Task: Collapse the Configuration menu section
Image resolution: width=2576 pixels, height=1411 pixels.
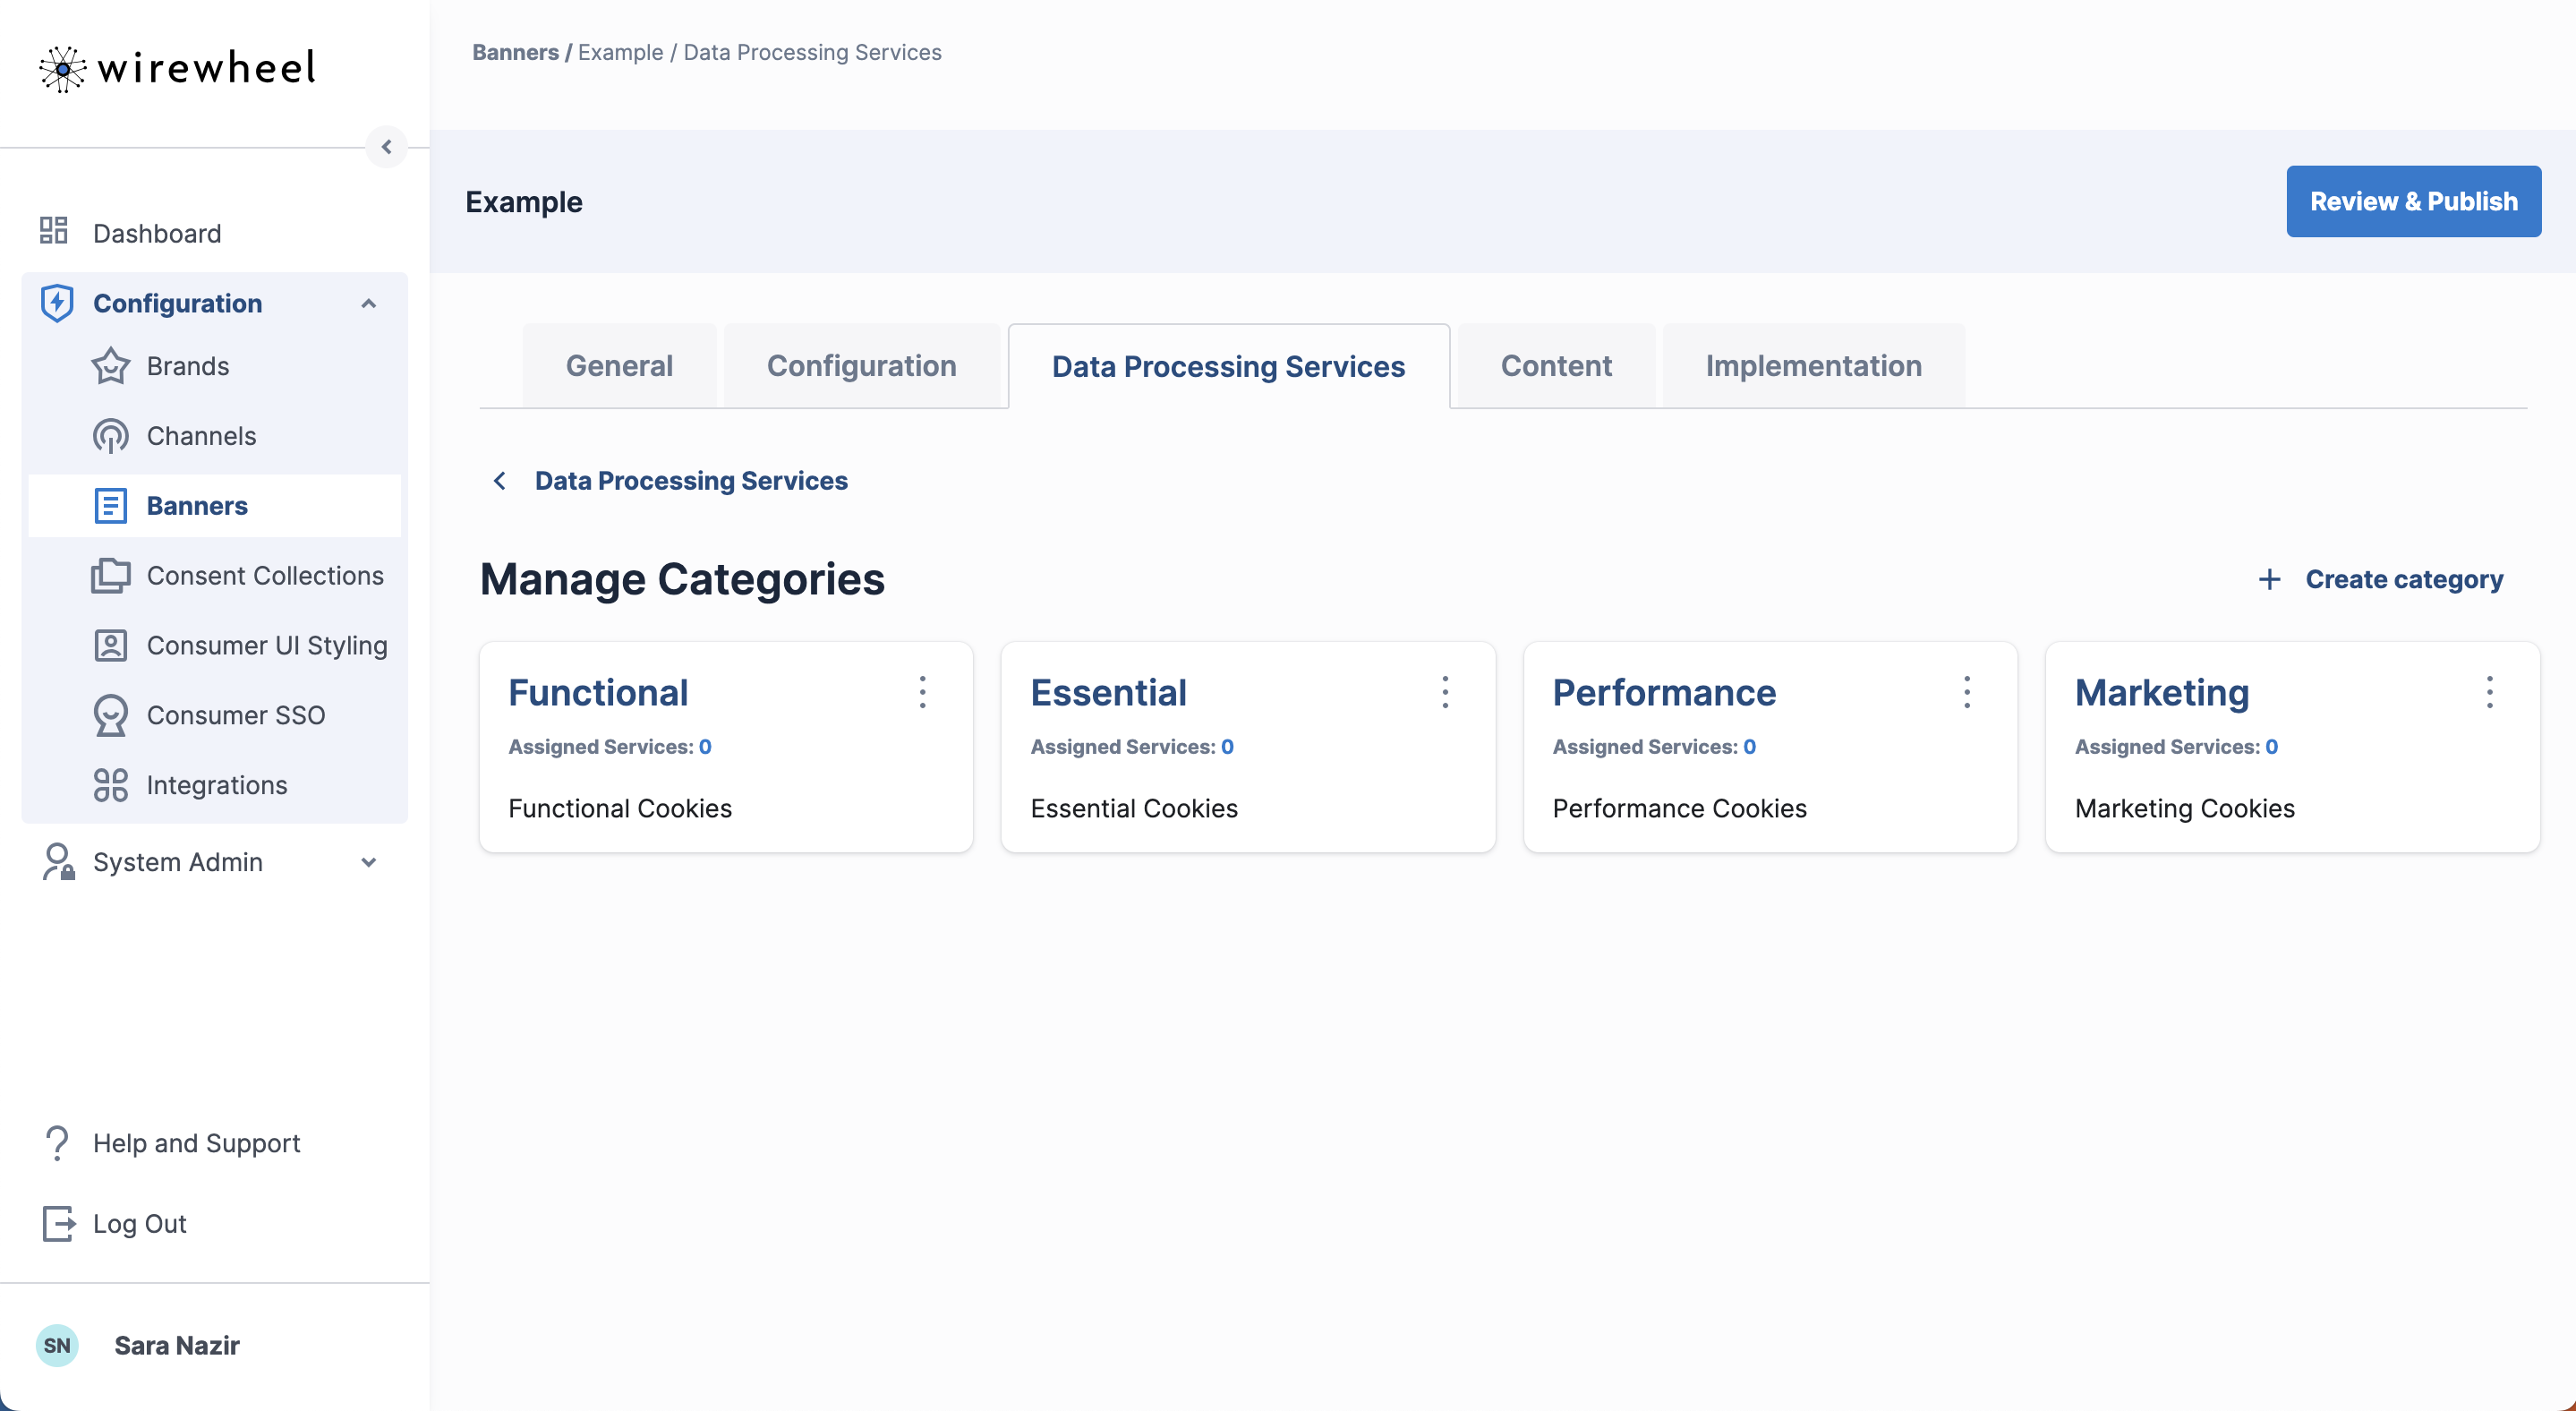Action: pos(368,303)
